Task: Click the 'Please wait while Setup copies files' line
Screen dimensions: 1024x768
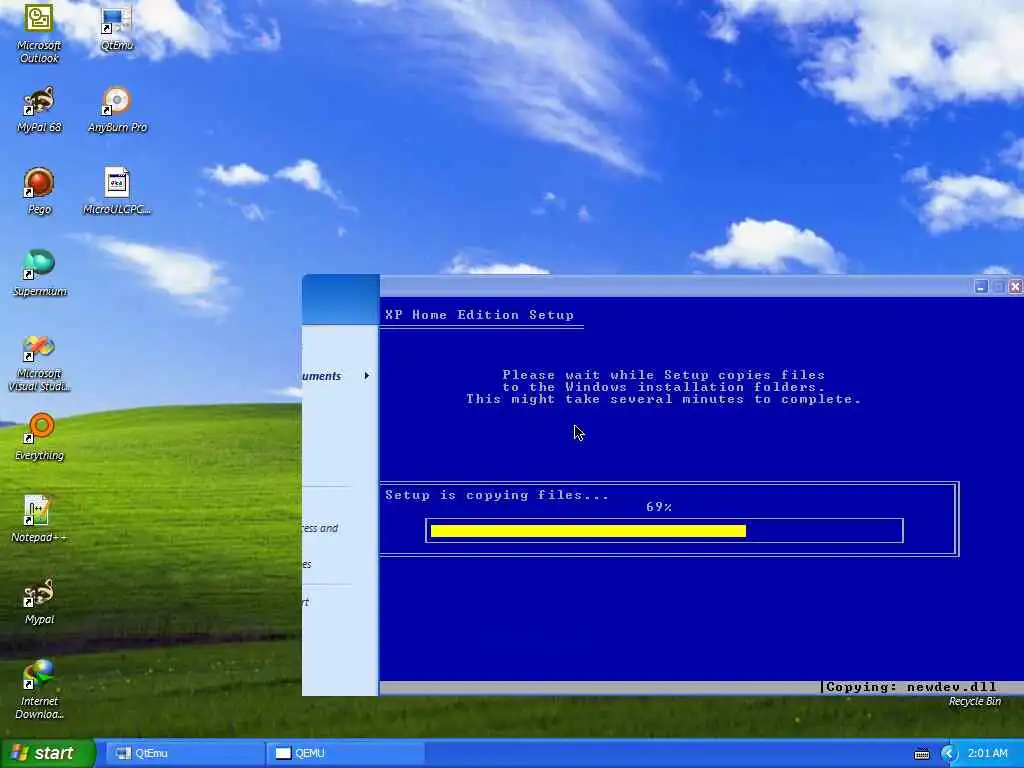Action: point(664,375)
